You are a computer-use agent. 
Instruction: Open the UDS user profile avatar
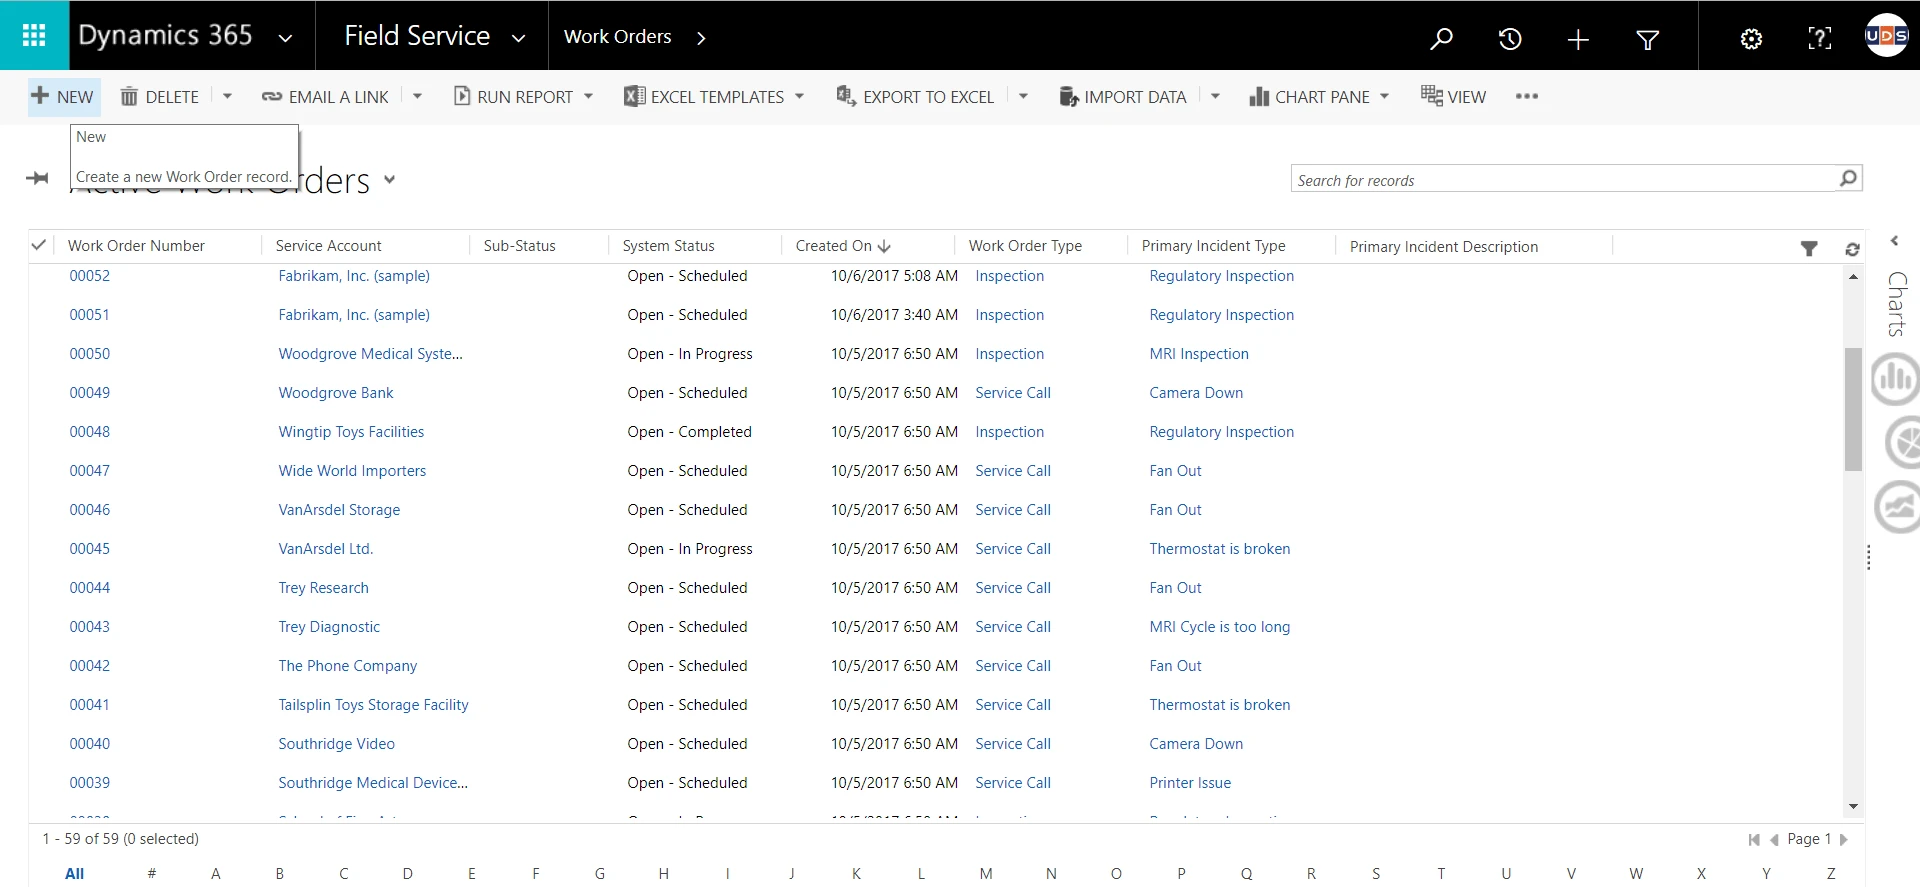[x=1886, y=36]
